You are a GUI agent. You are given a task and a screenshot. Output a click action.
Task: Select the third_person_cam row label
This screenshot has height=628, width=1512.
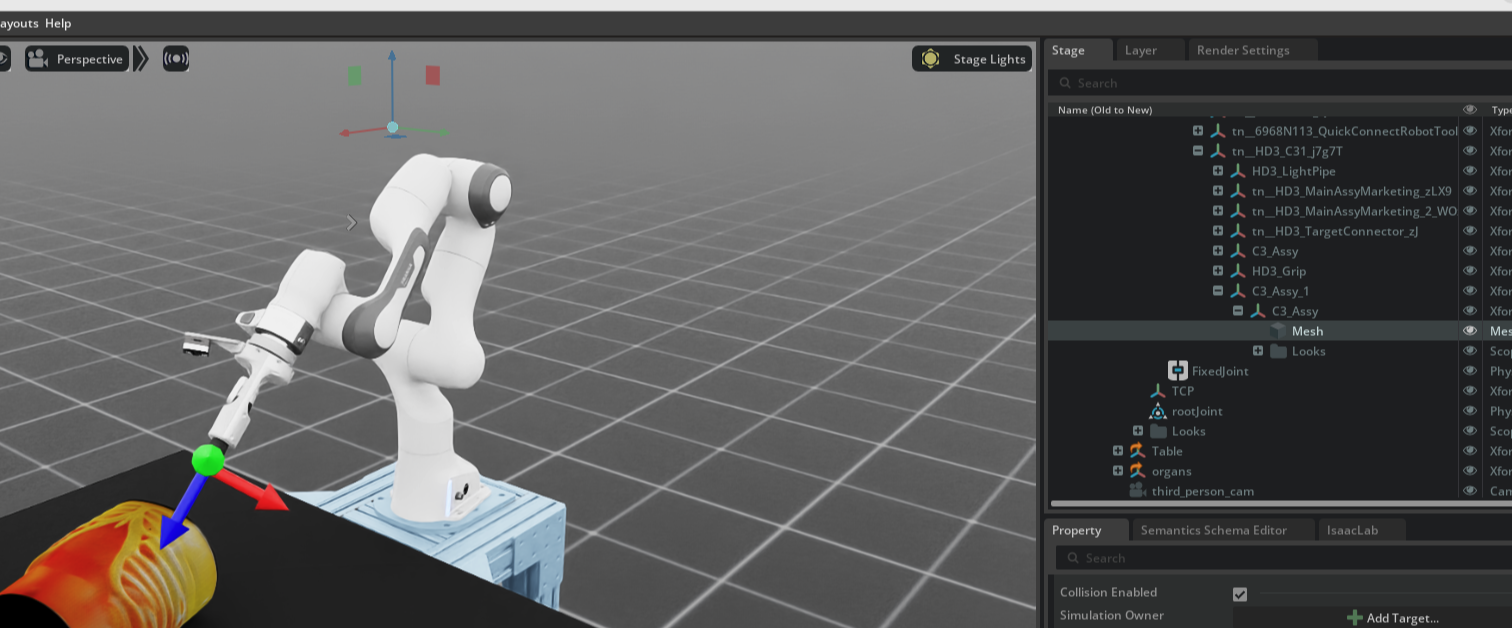[x=1203, y=491]
